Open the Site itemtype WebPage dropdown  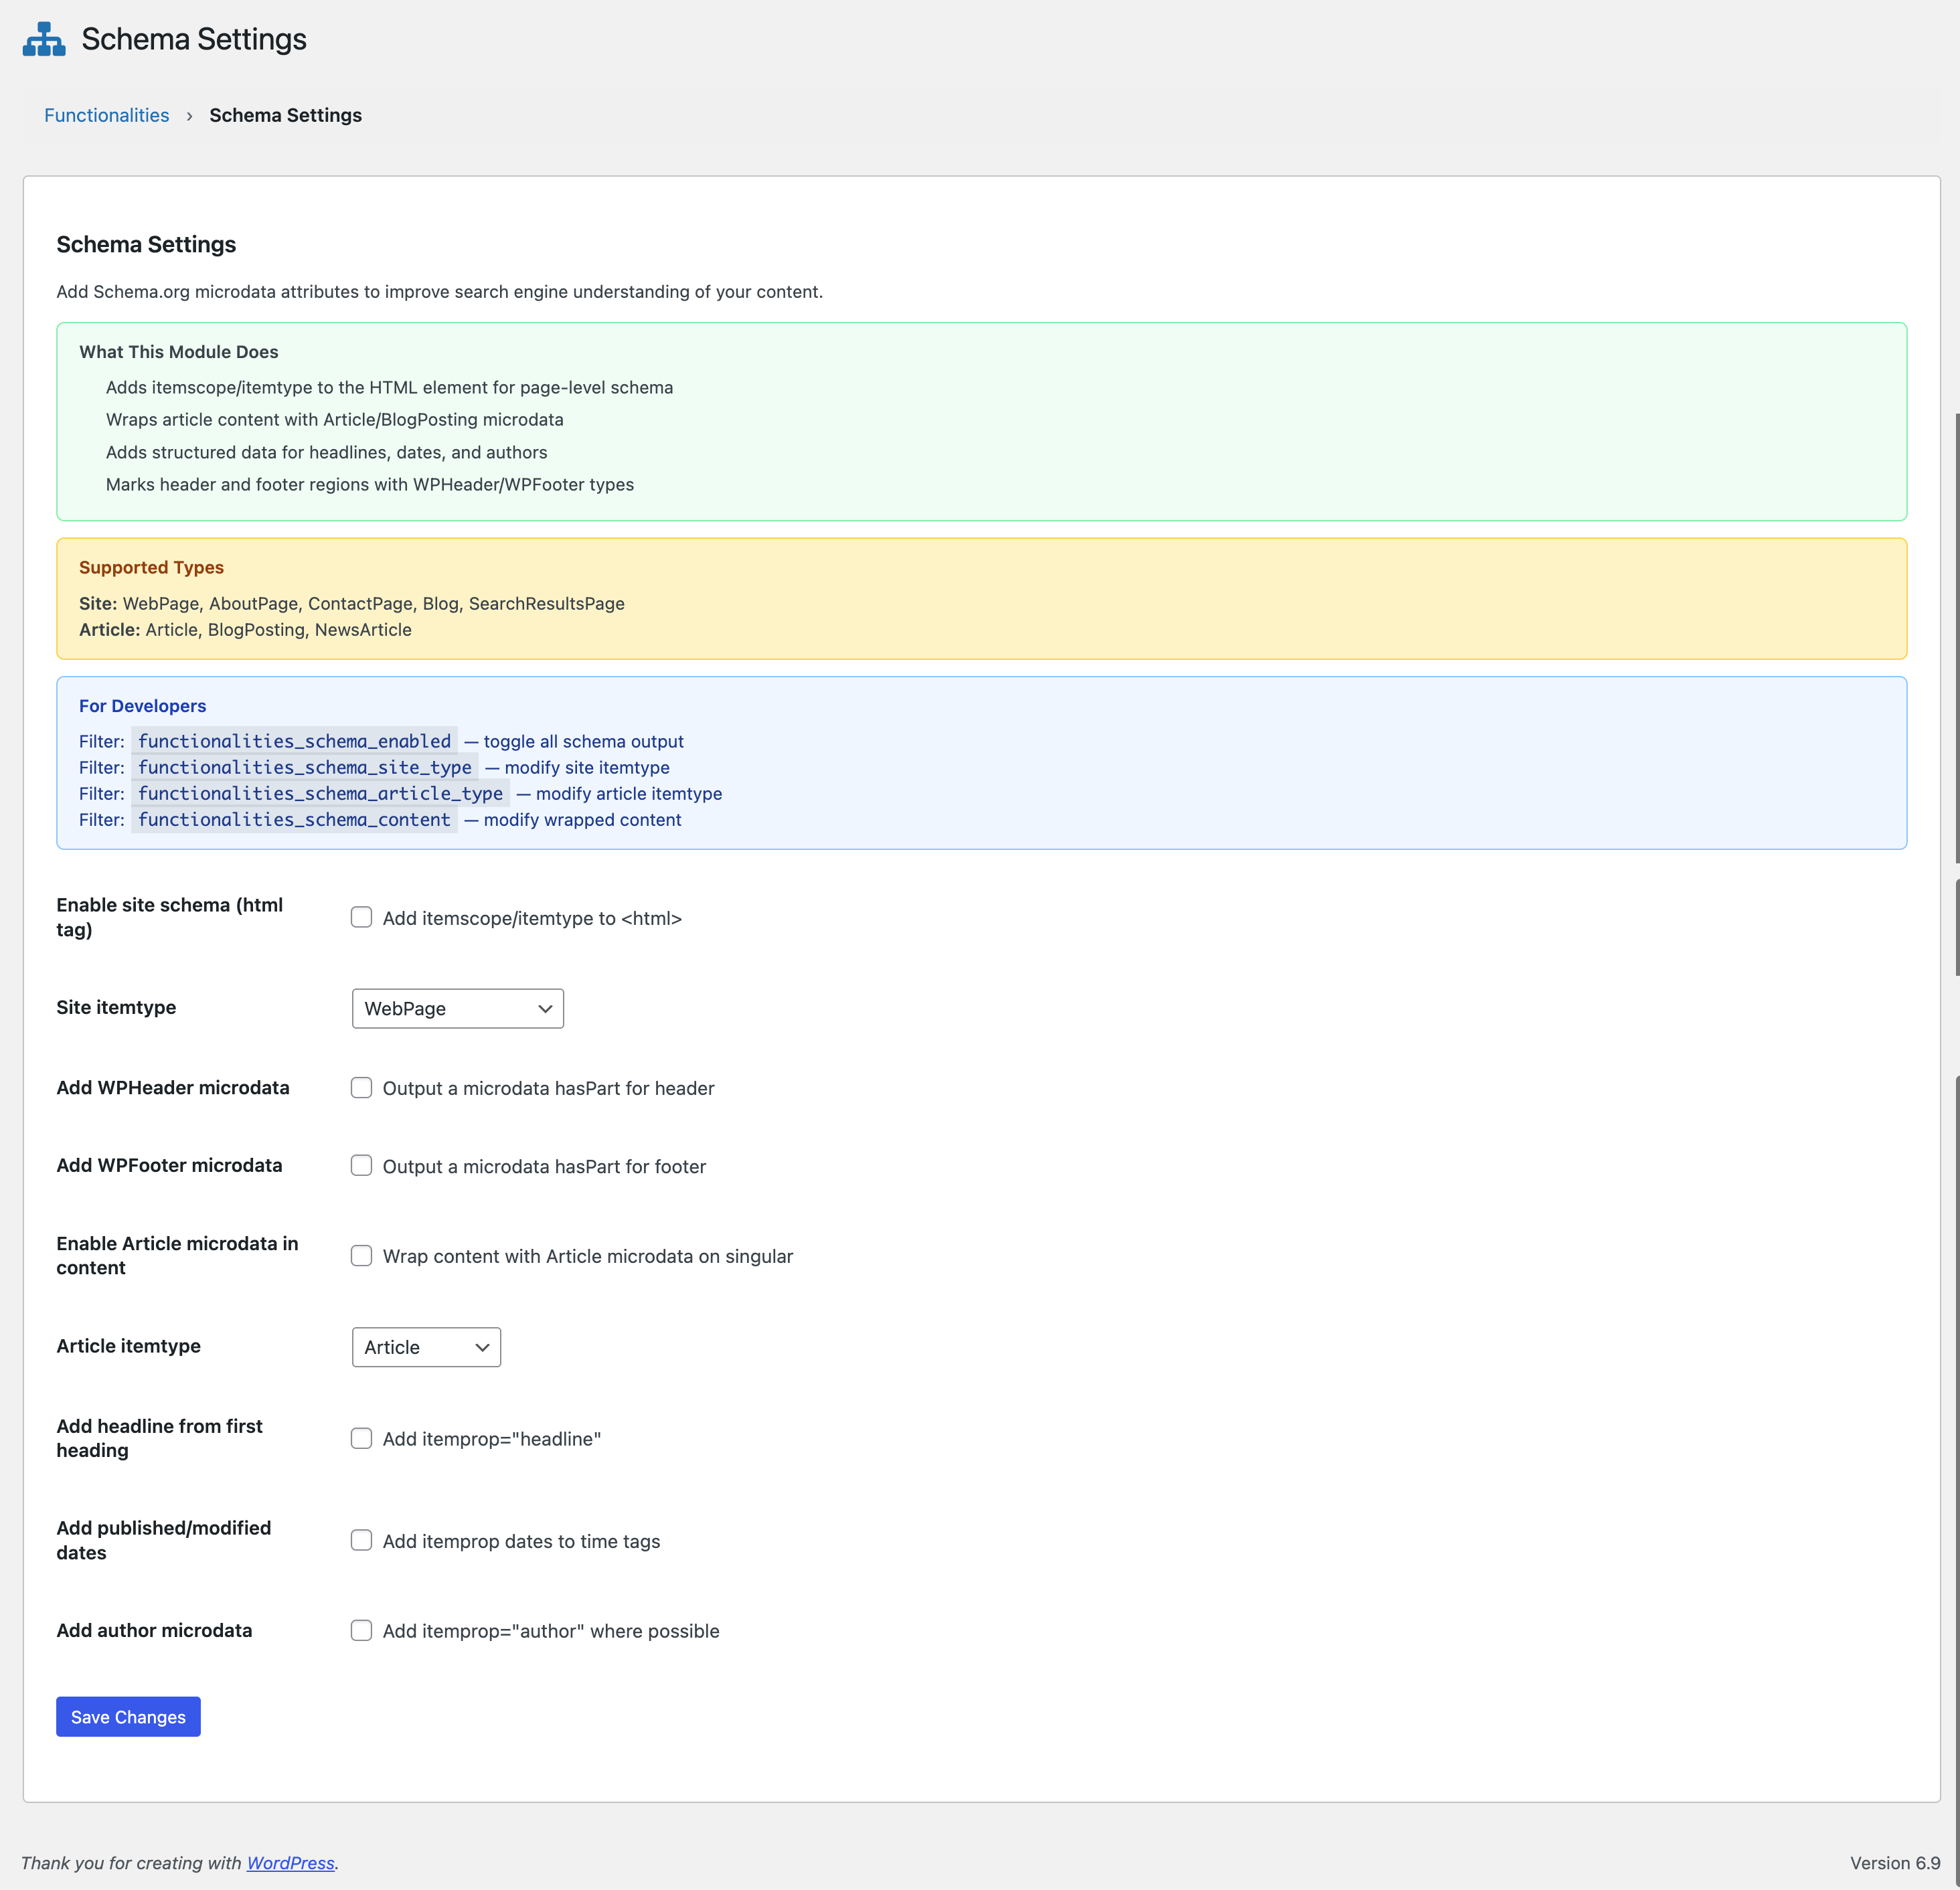[457, 1008]
